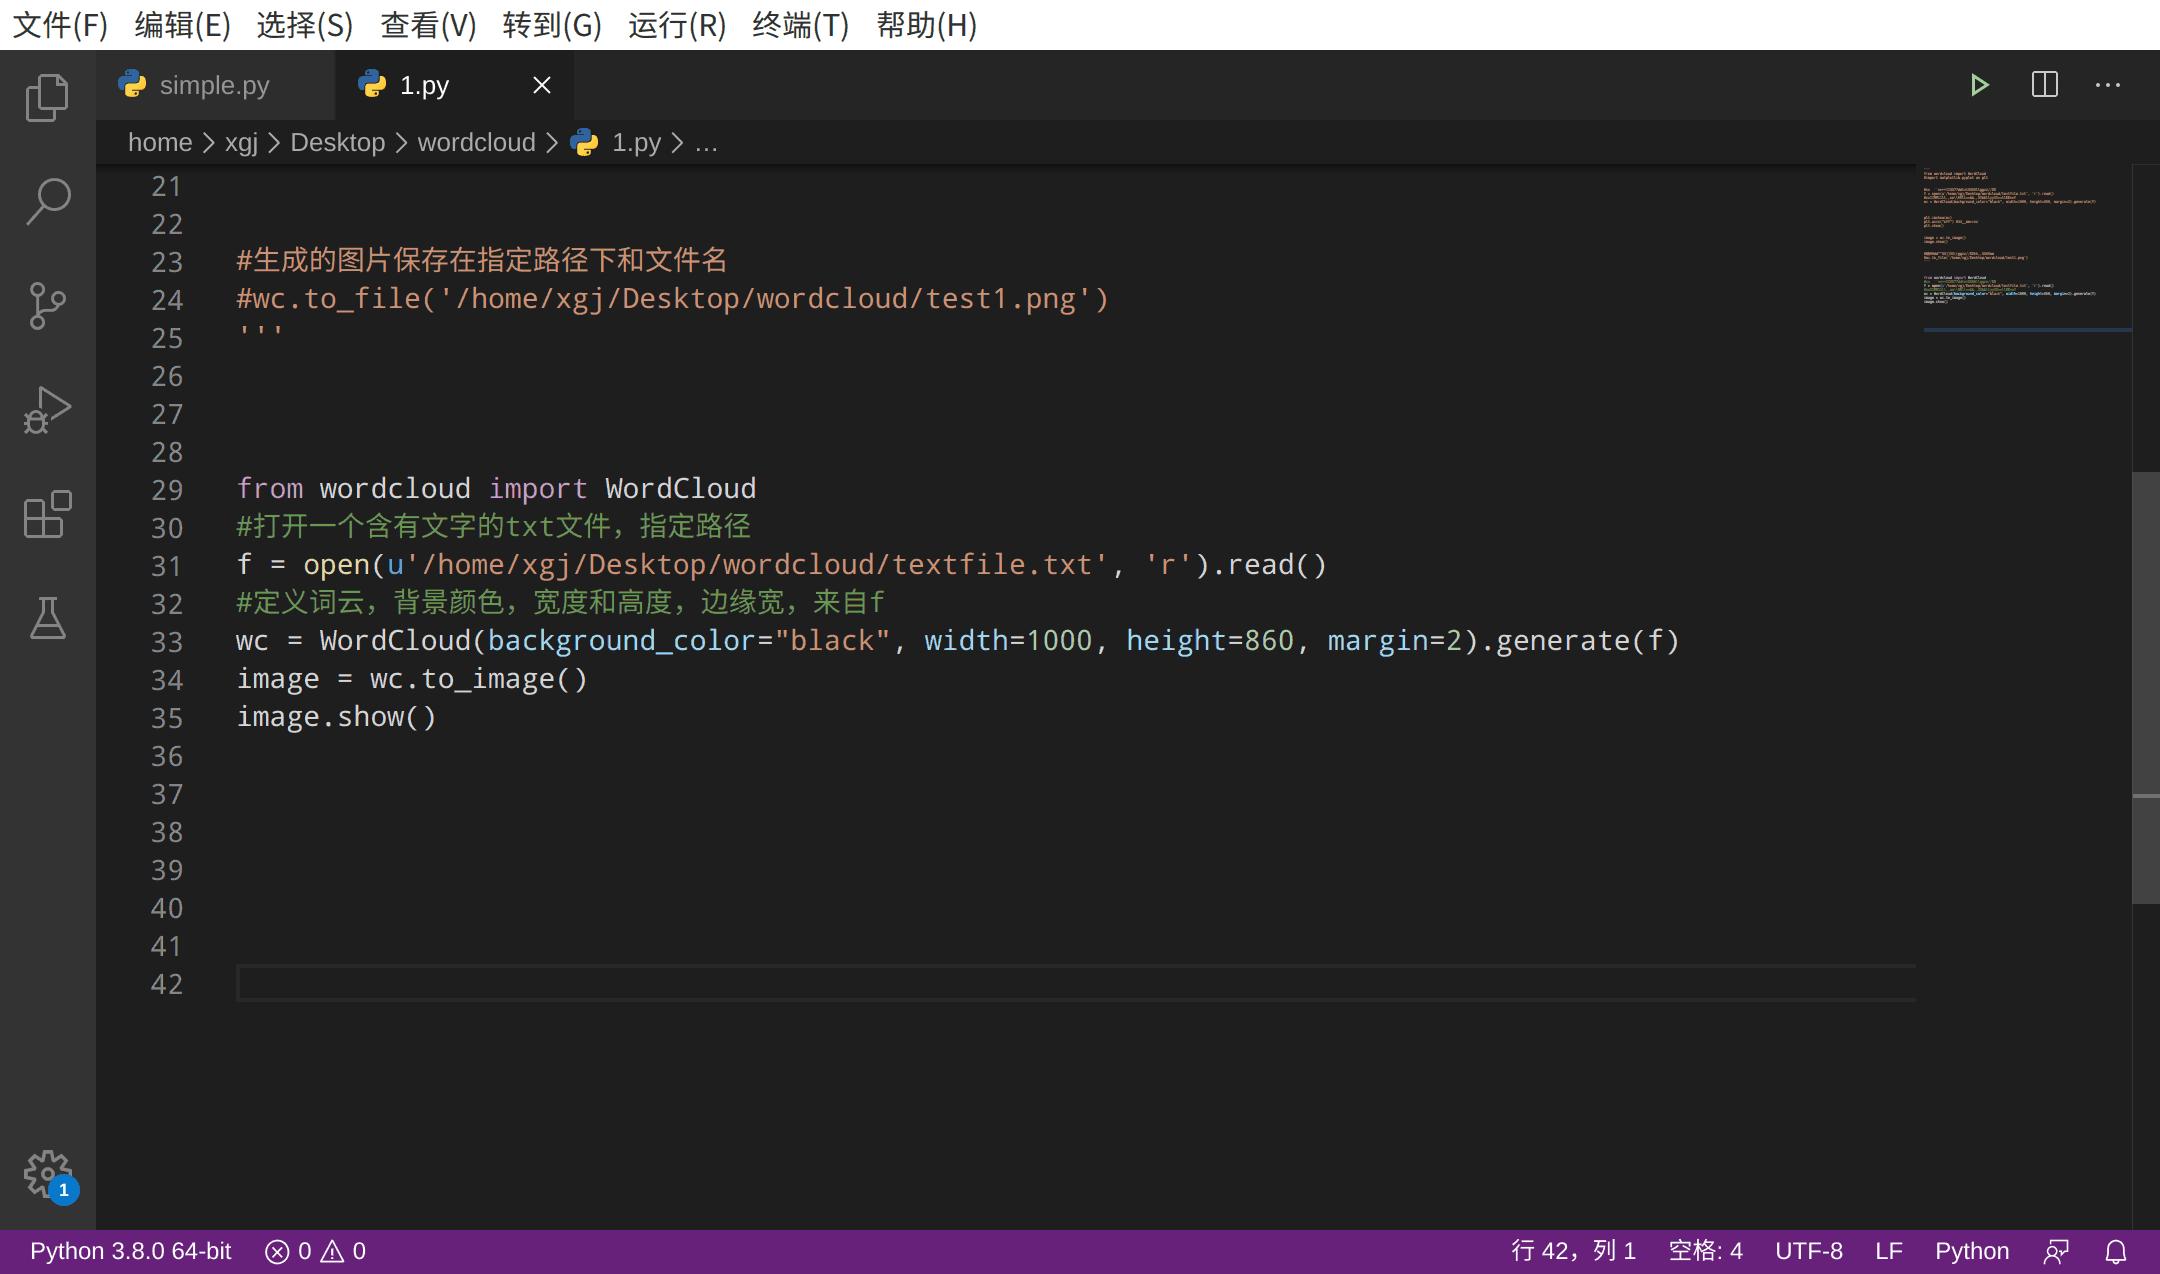Image resolution: width=2160 pixels, height=1274 pixels.
Task: Open the Source Control view
Action: tap(47, 306)
